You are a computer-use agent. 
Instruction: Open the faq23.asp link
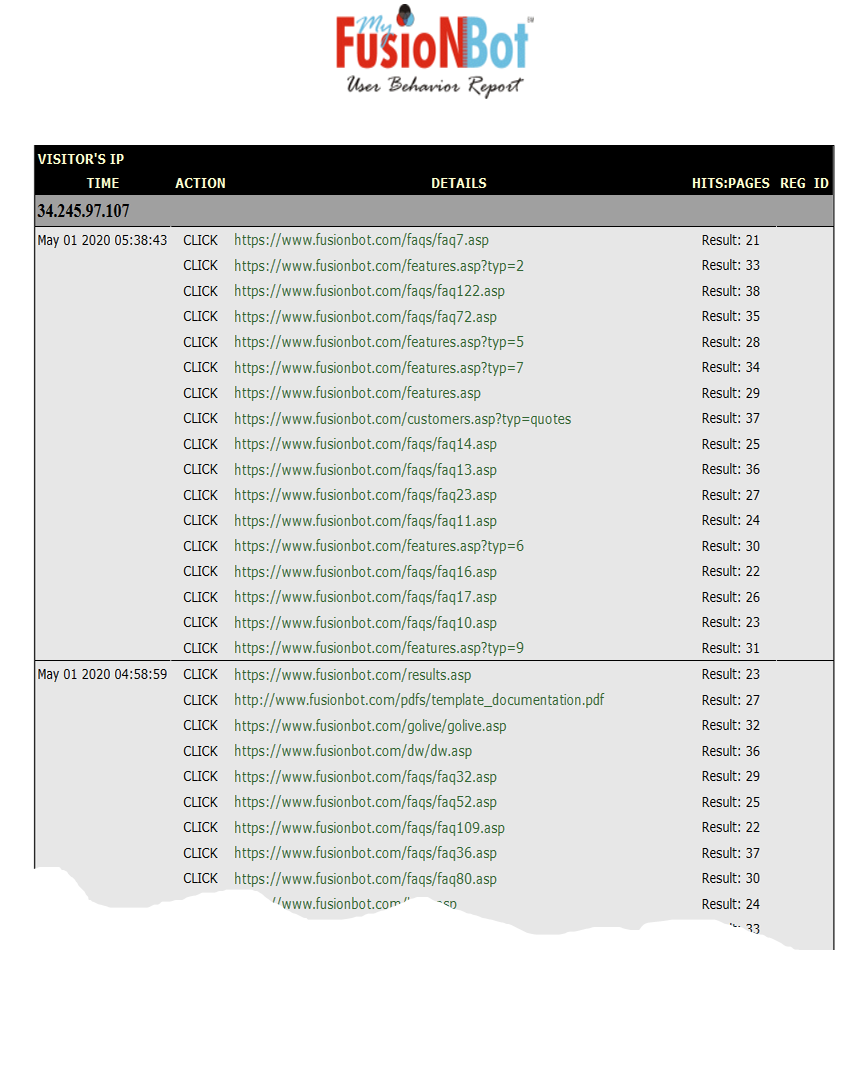point(365,495)
